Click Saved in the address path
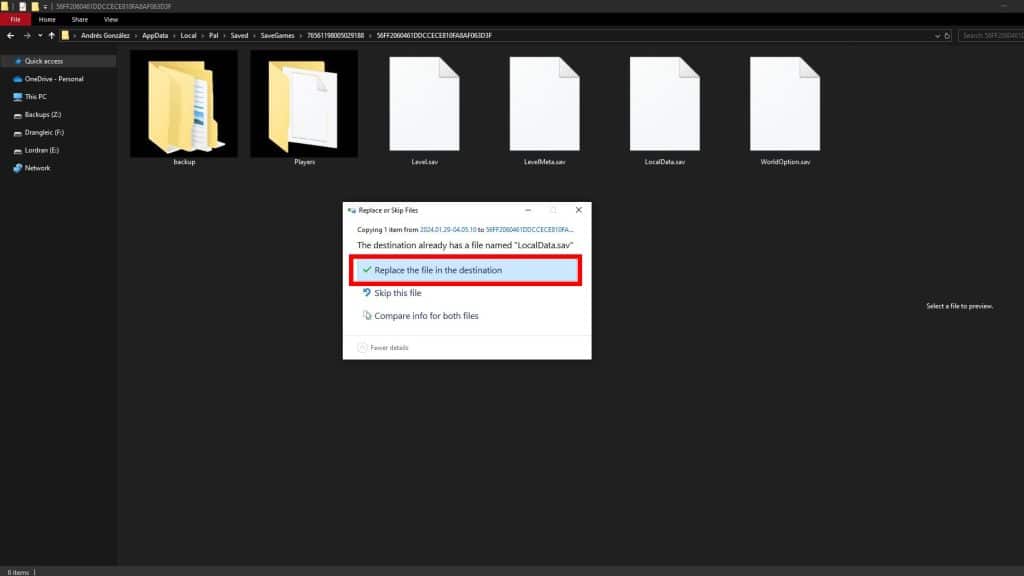This screenshot has height=576, width=1024. tap(239, 36)
